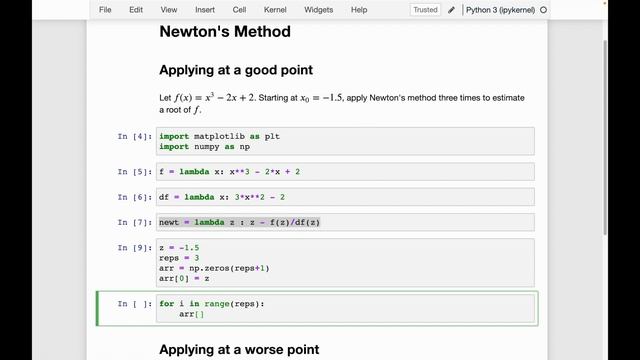The width and height of the screenshot is (640, 360).
Task: Click the In [4]: prompt label
Action: pyautogui.click(x=135, y=136)
